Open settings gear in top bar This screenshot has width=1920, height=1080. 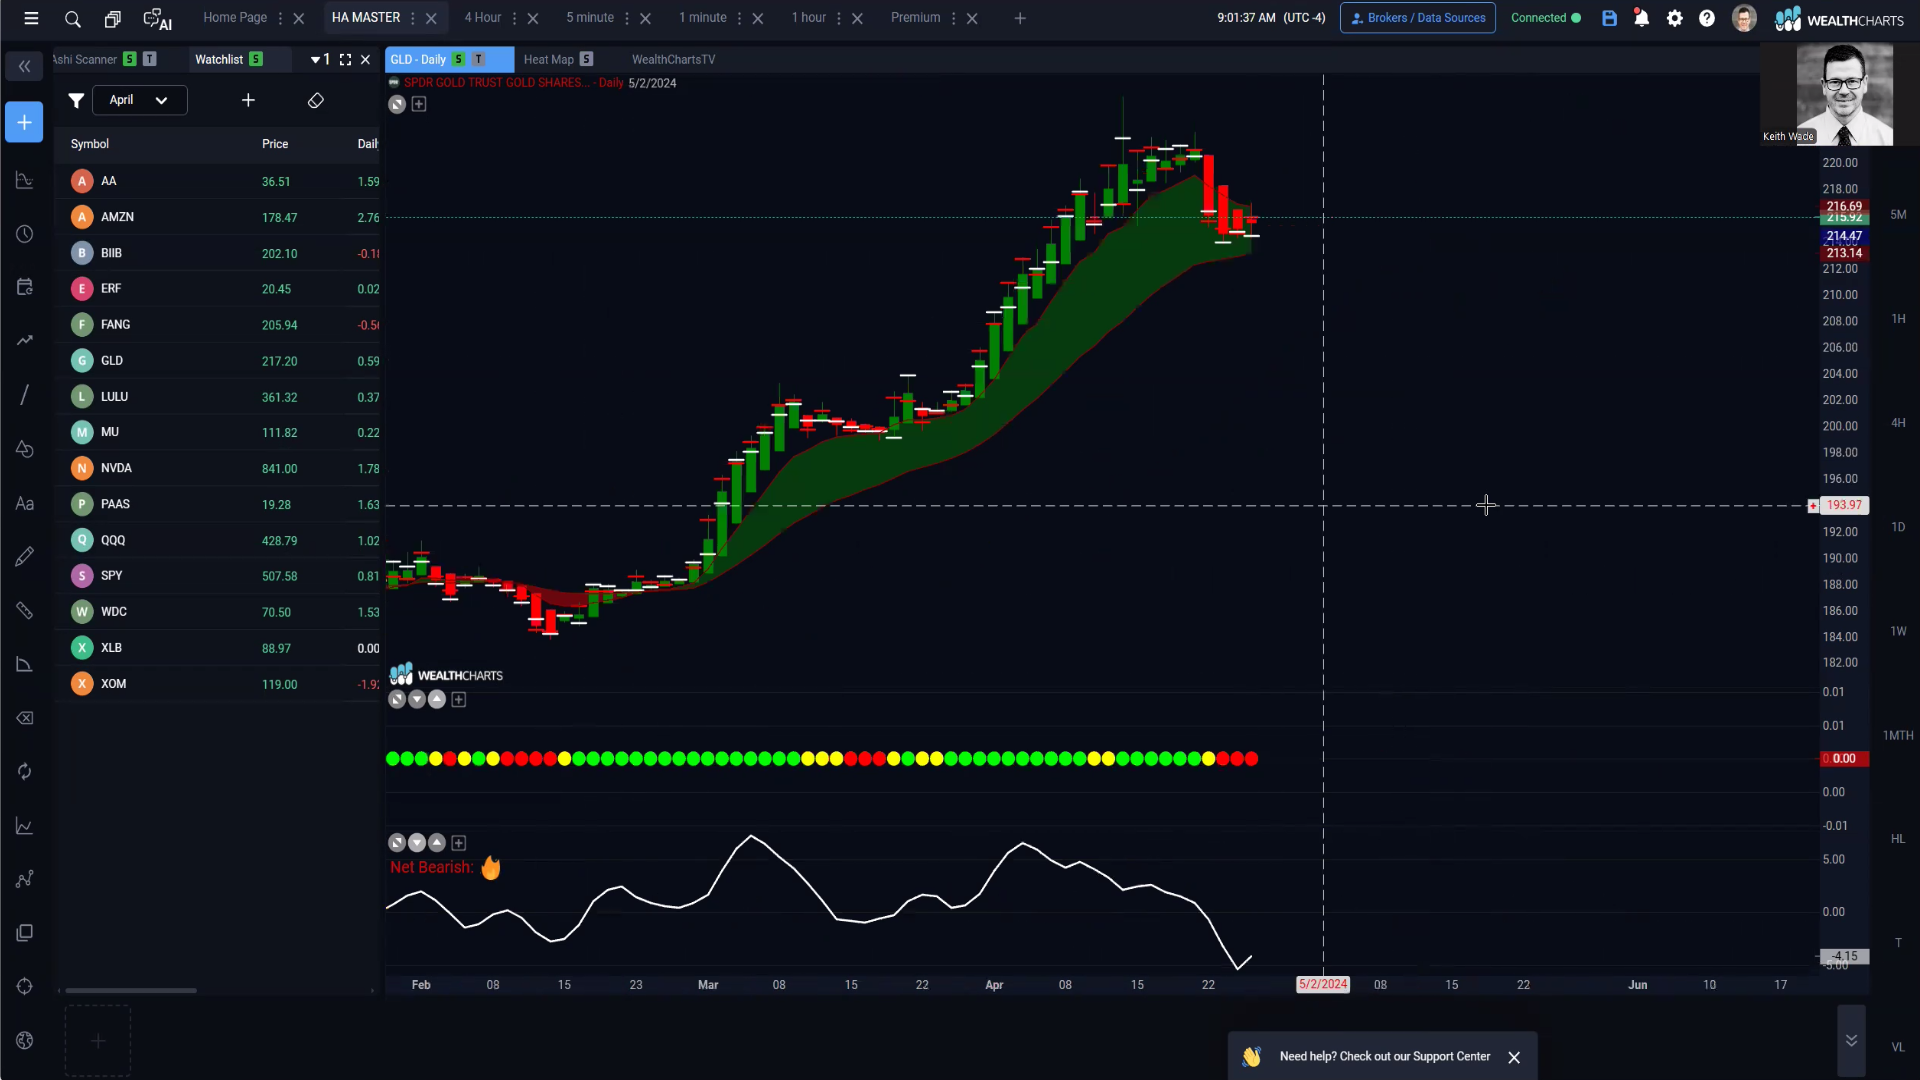pos(1674,18)
